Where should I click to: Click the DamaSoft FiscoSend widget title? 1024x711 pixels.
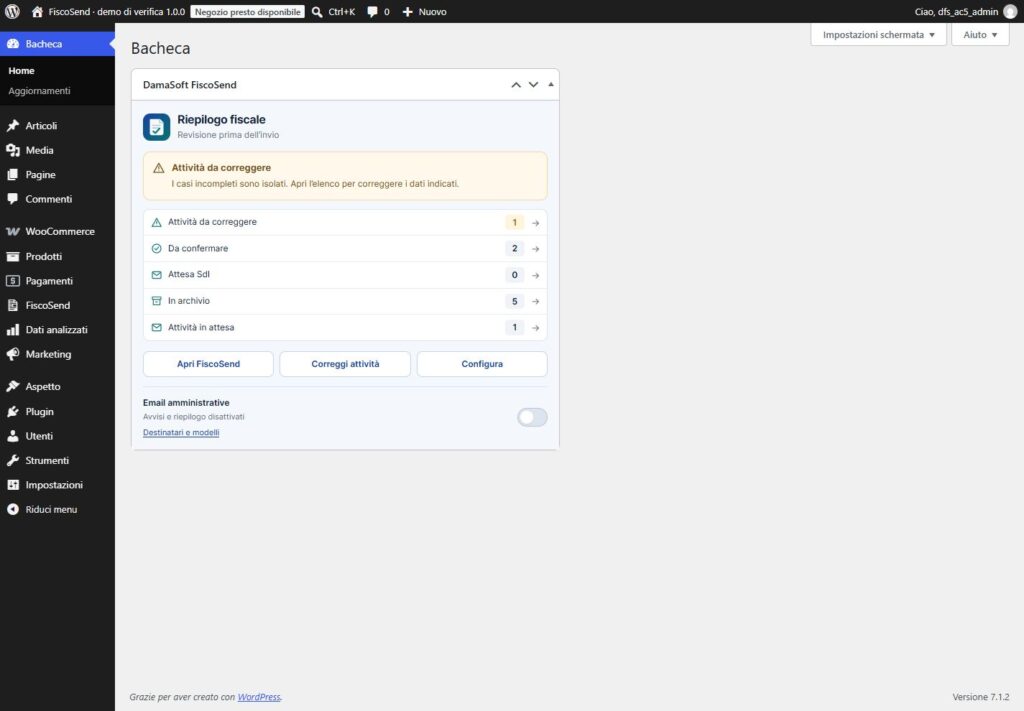click(x=189, y=85)
